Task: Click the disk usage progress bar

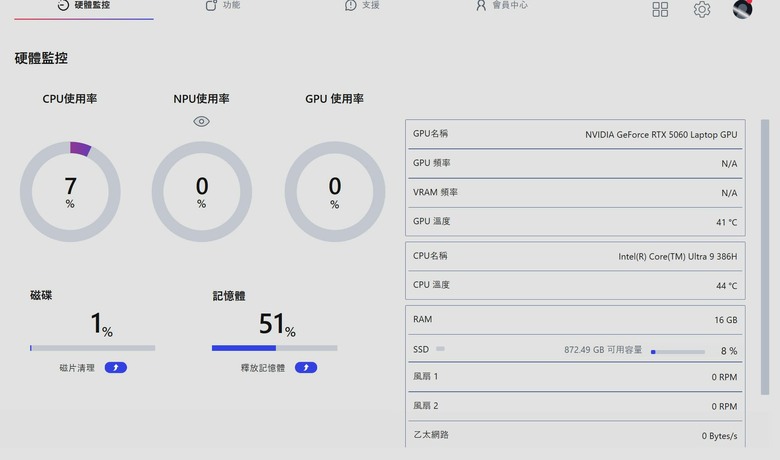Action: [x=93, y=348]
